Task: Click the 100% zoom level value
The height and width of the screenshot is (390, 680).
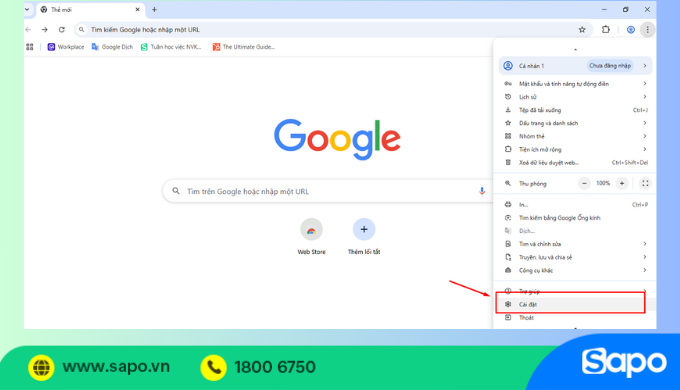Action: [603, 184]
